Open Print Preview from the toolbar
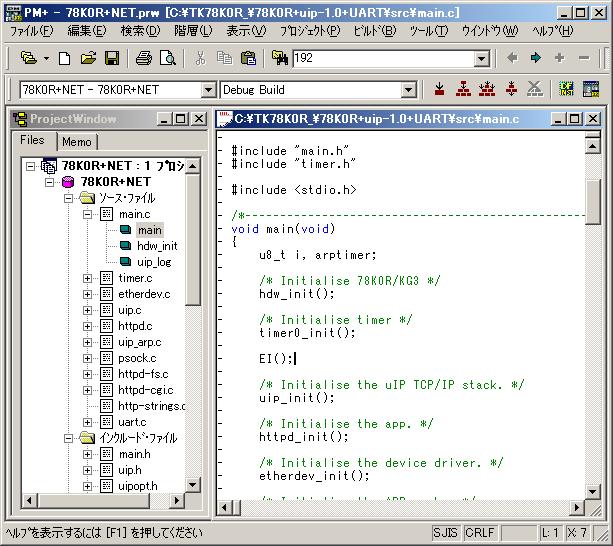Viewport: 613px width, 546px height. [x=167, y=58]
